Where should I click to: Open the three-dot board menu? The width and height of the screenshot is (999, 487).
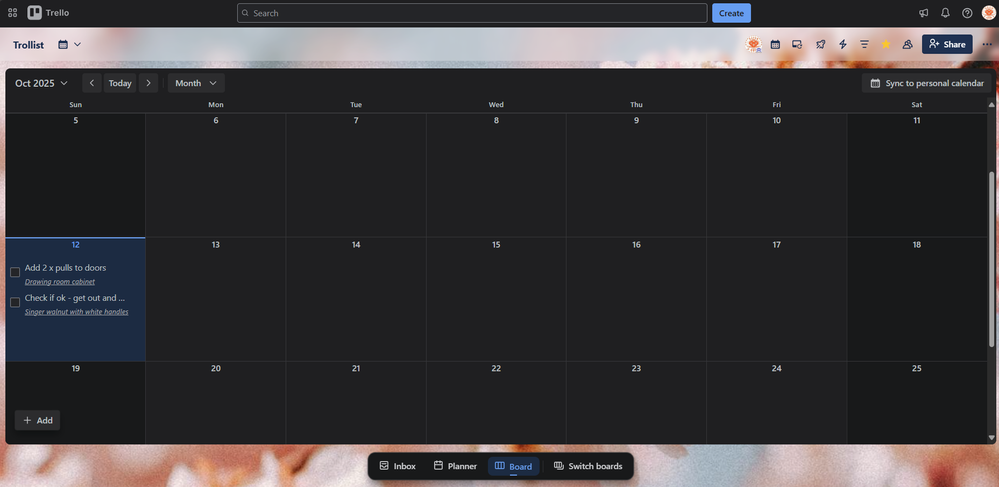click(987, 45)
